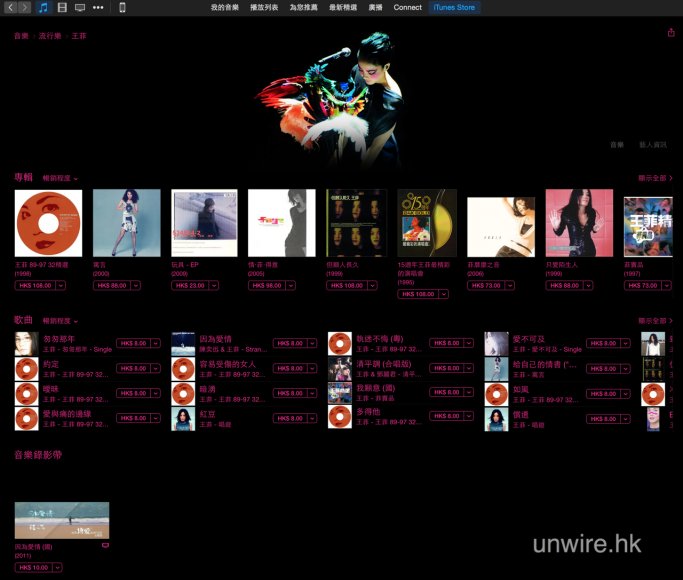Screen dimensions: 683x580
Task: Click the small video badge beside 因為愛情 (國) title
Action: (105, 545)
